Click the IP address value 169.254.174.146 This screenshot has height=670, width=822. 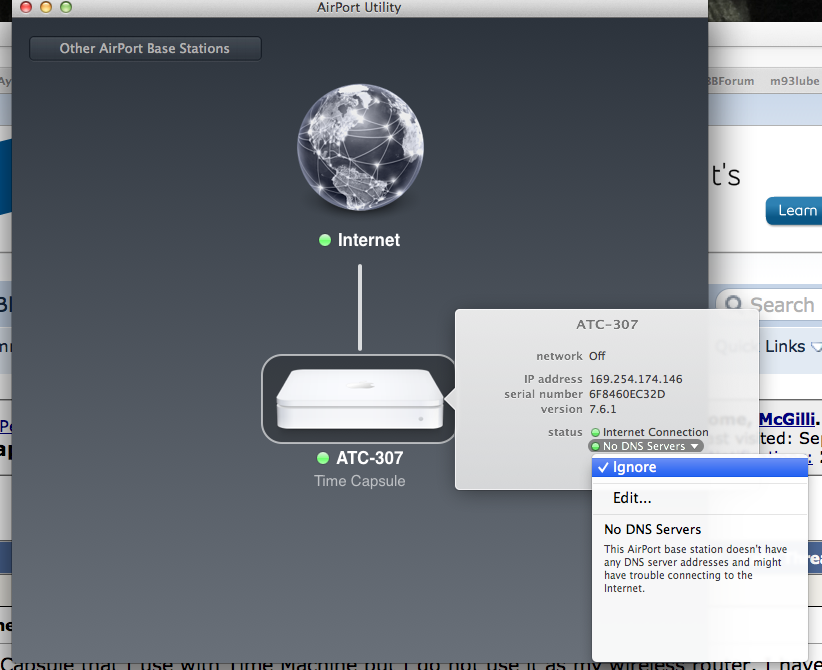click(635, 379)
